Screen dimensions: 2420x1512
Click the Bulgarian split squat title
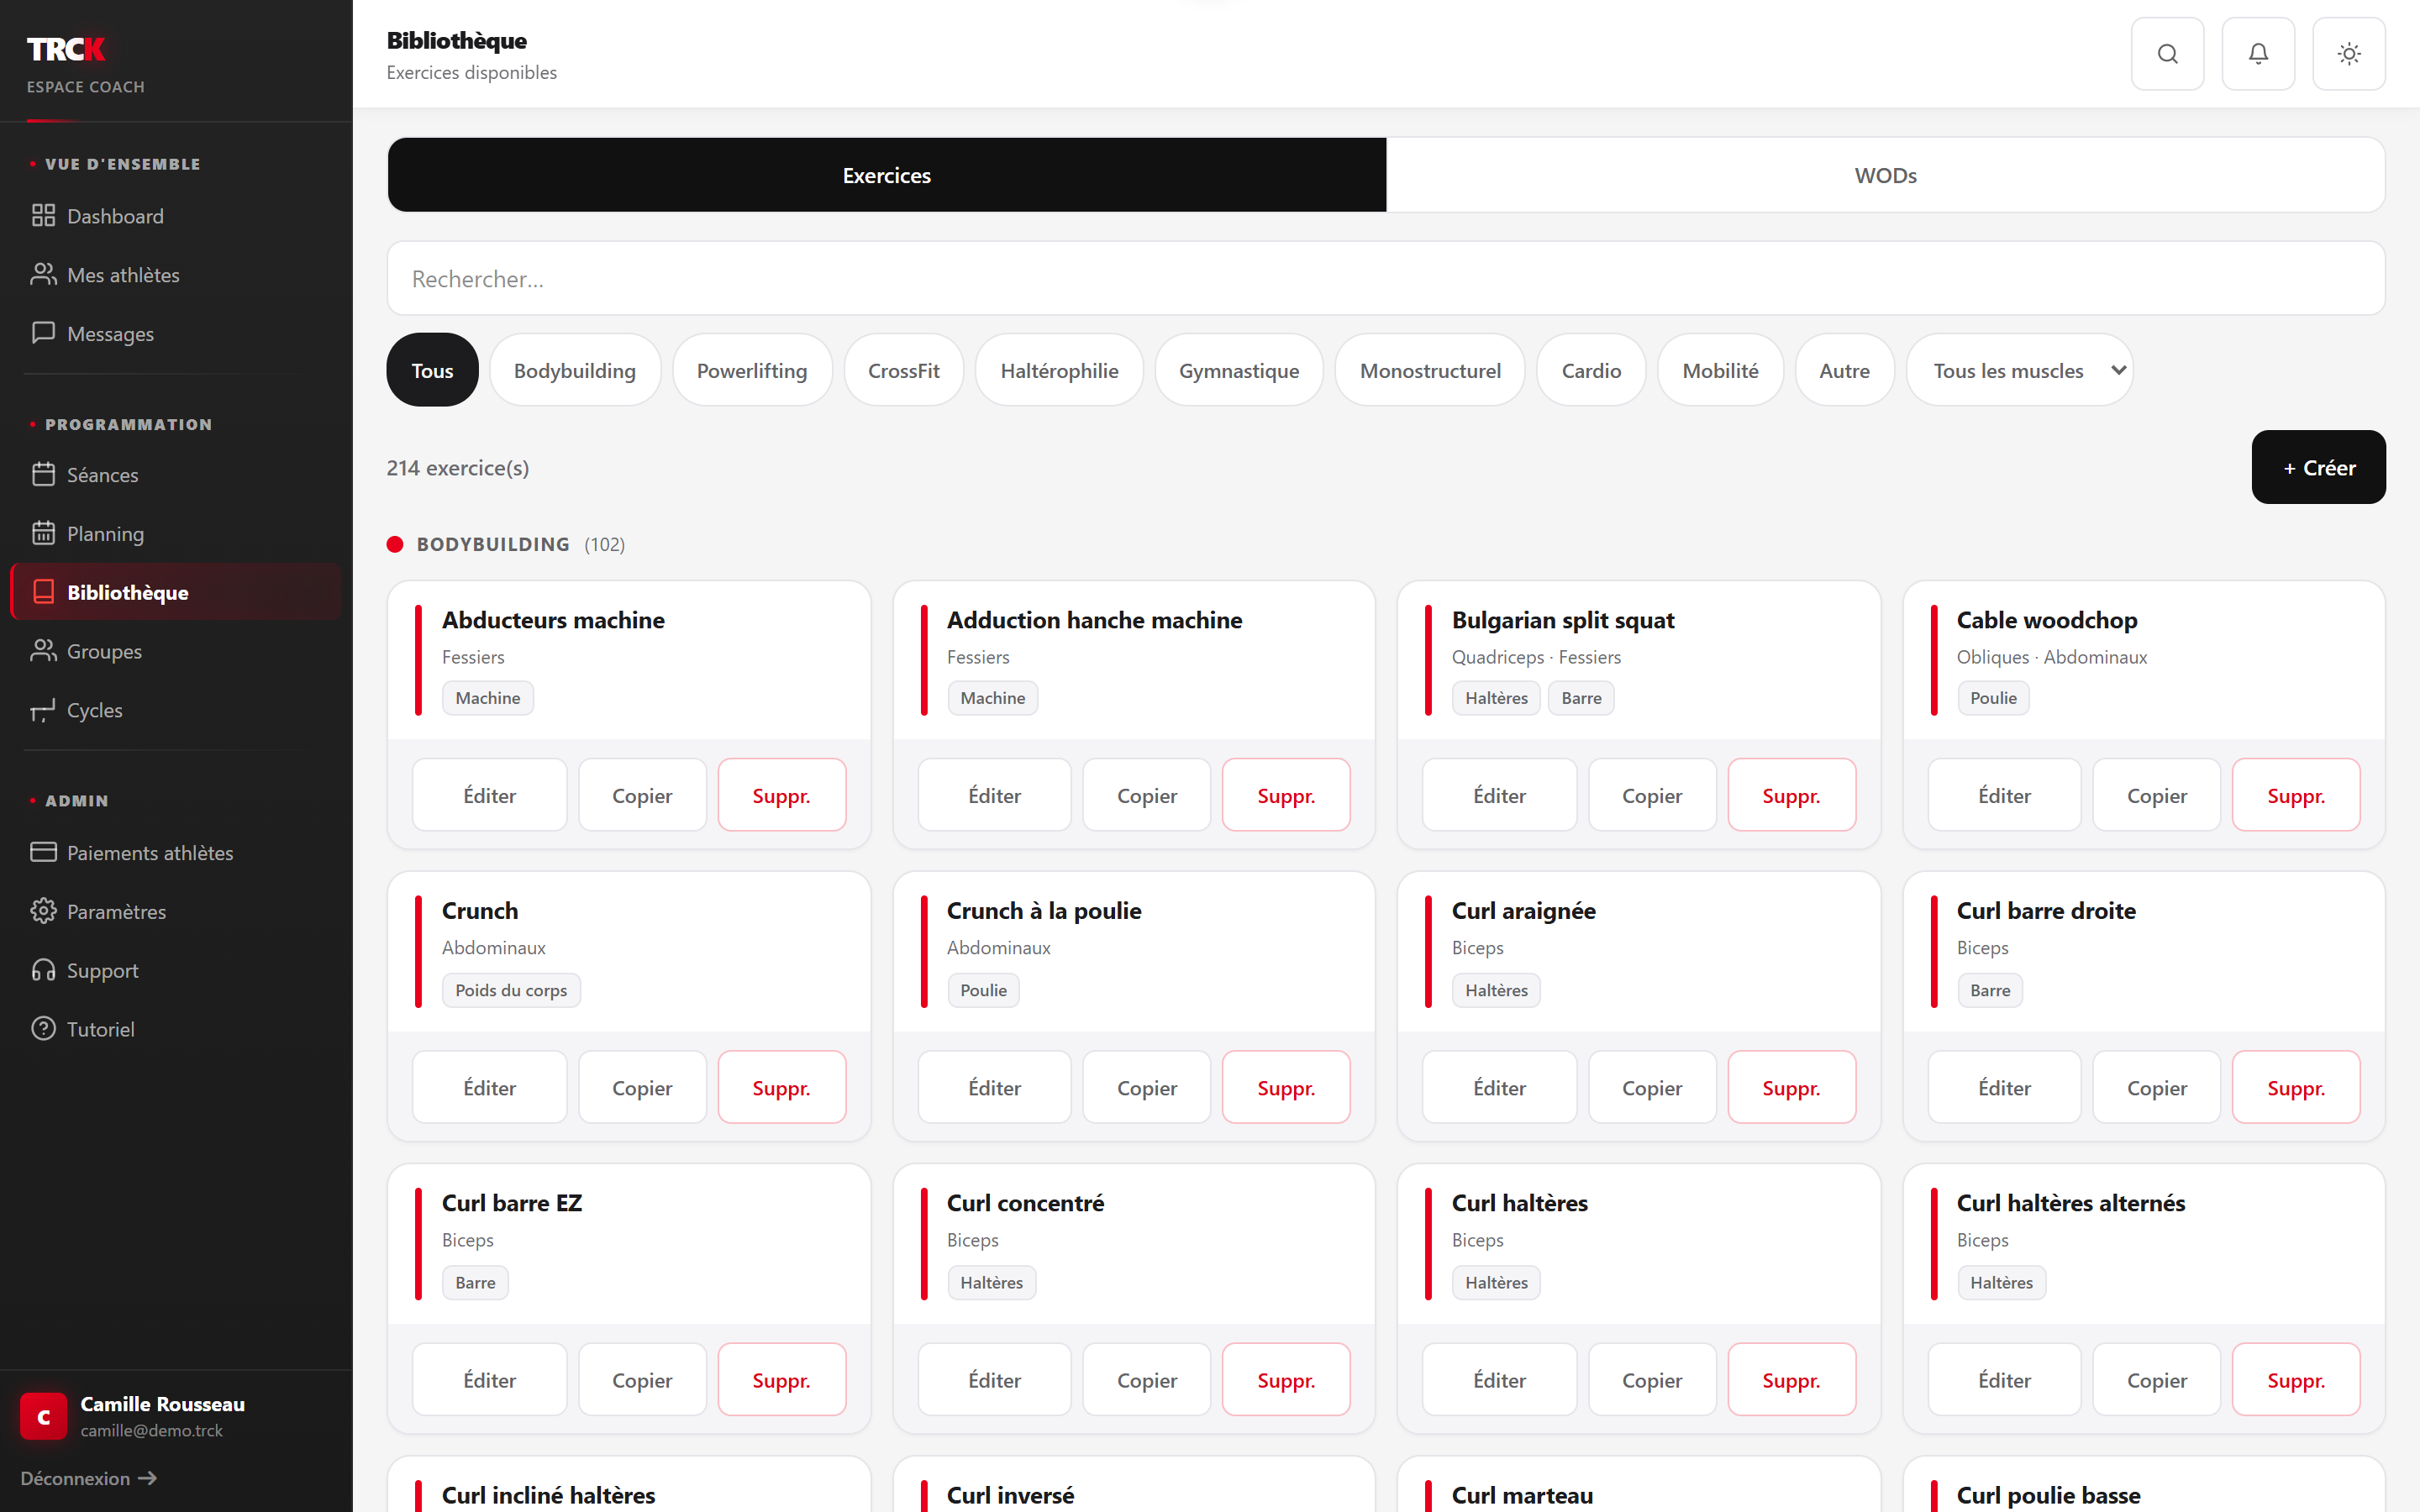click(1562, 620)
